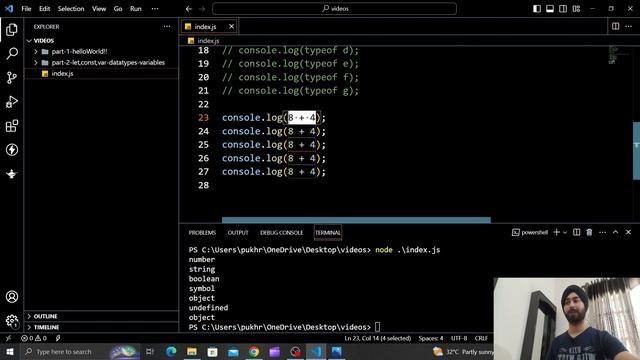Toggle the primary side bar layout icon
The image size is (640, 360).
tap(537, 9)
